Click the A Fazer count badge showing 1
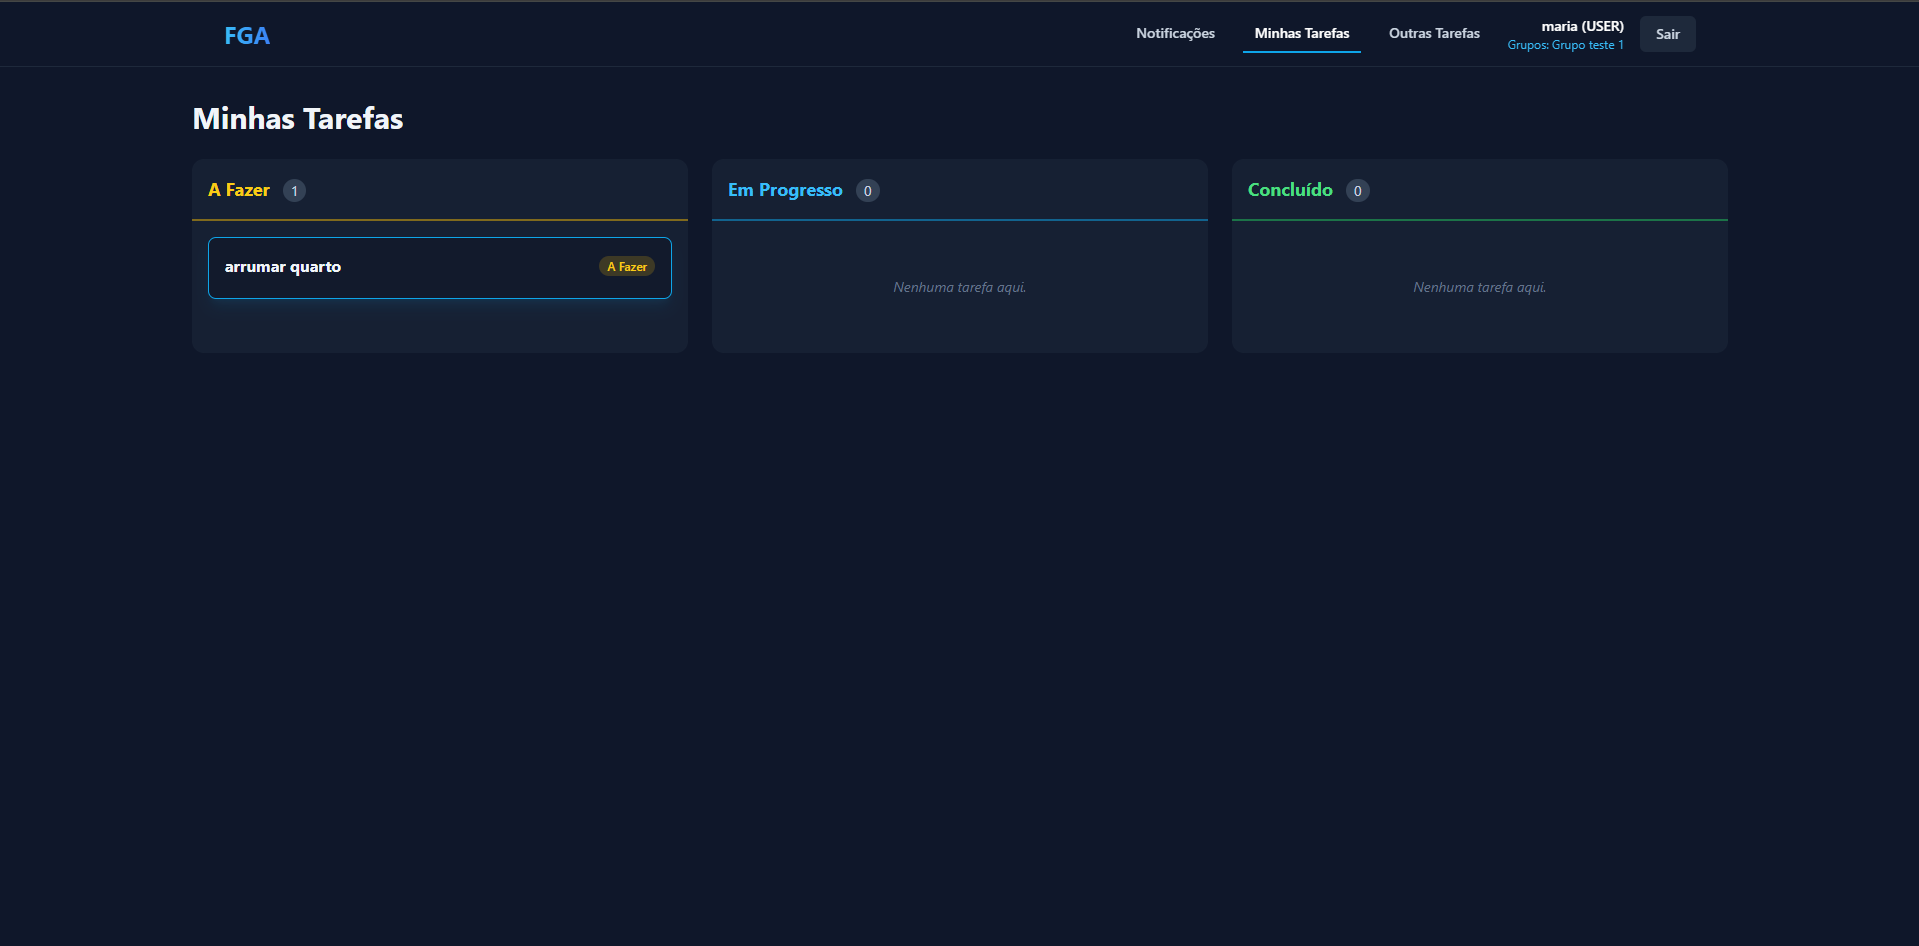The height and width of the screenshot is (946, 1919). (294, 191)
